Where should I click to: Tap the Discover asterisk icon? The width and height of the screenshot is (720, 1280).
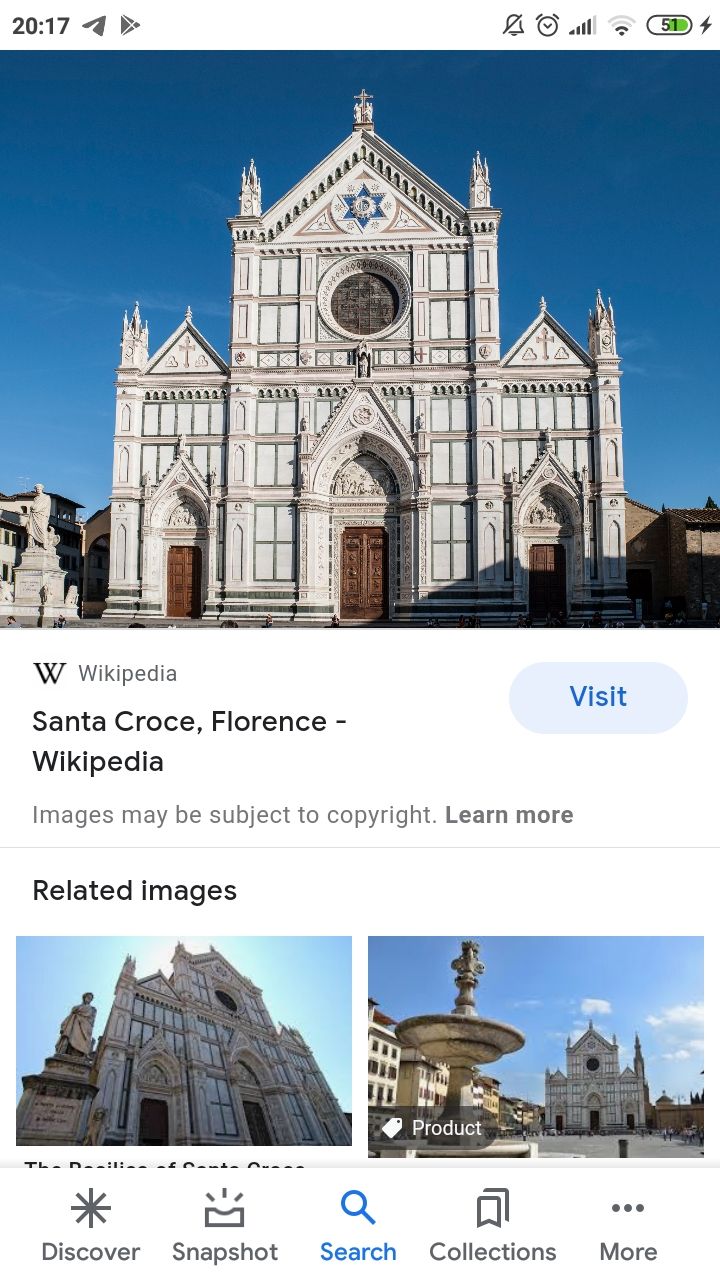(x=90, y=1209)
